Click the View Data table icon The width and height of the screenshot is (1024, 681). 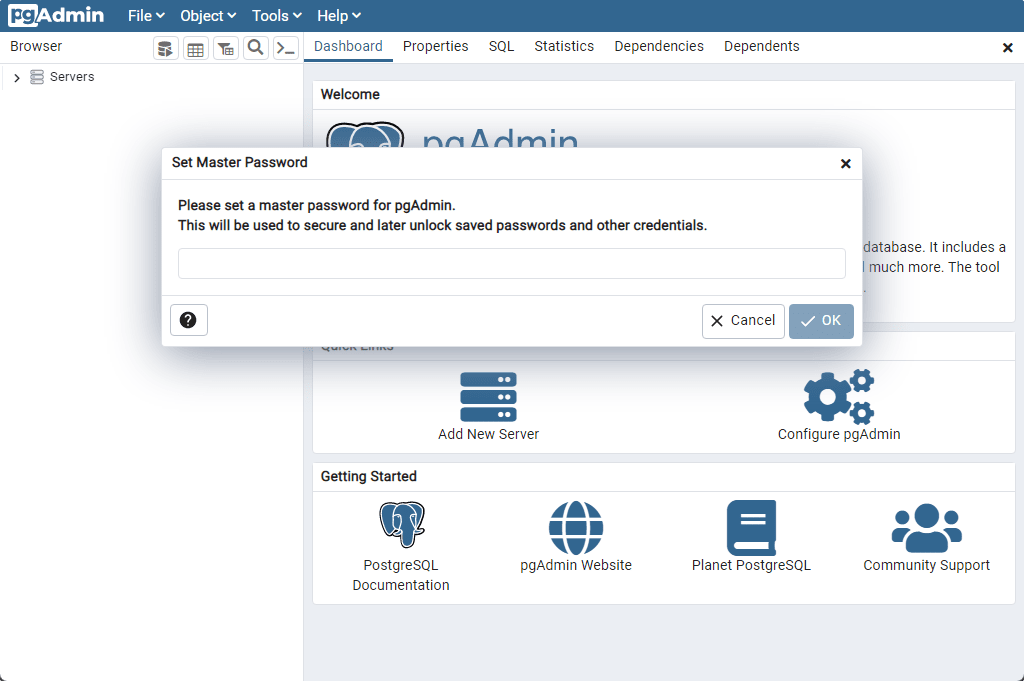[196, 48]
